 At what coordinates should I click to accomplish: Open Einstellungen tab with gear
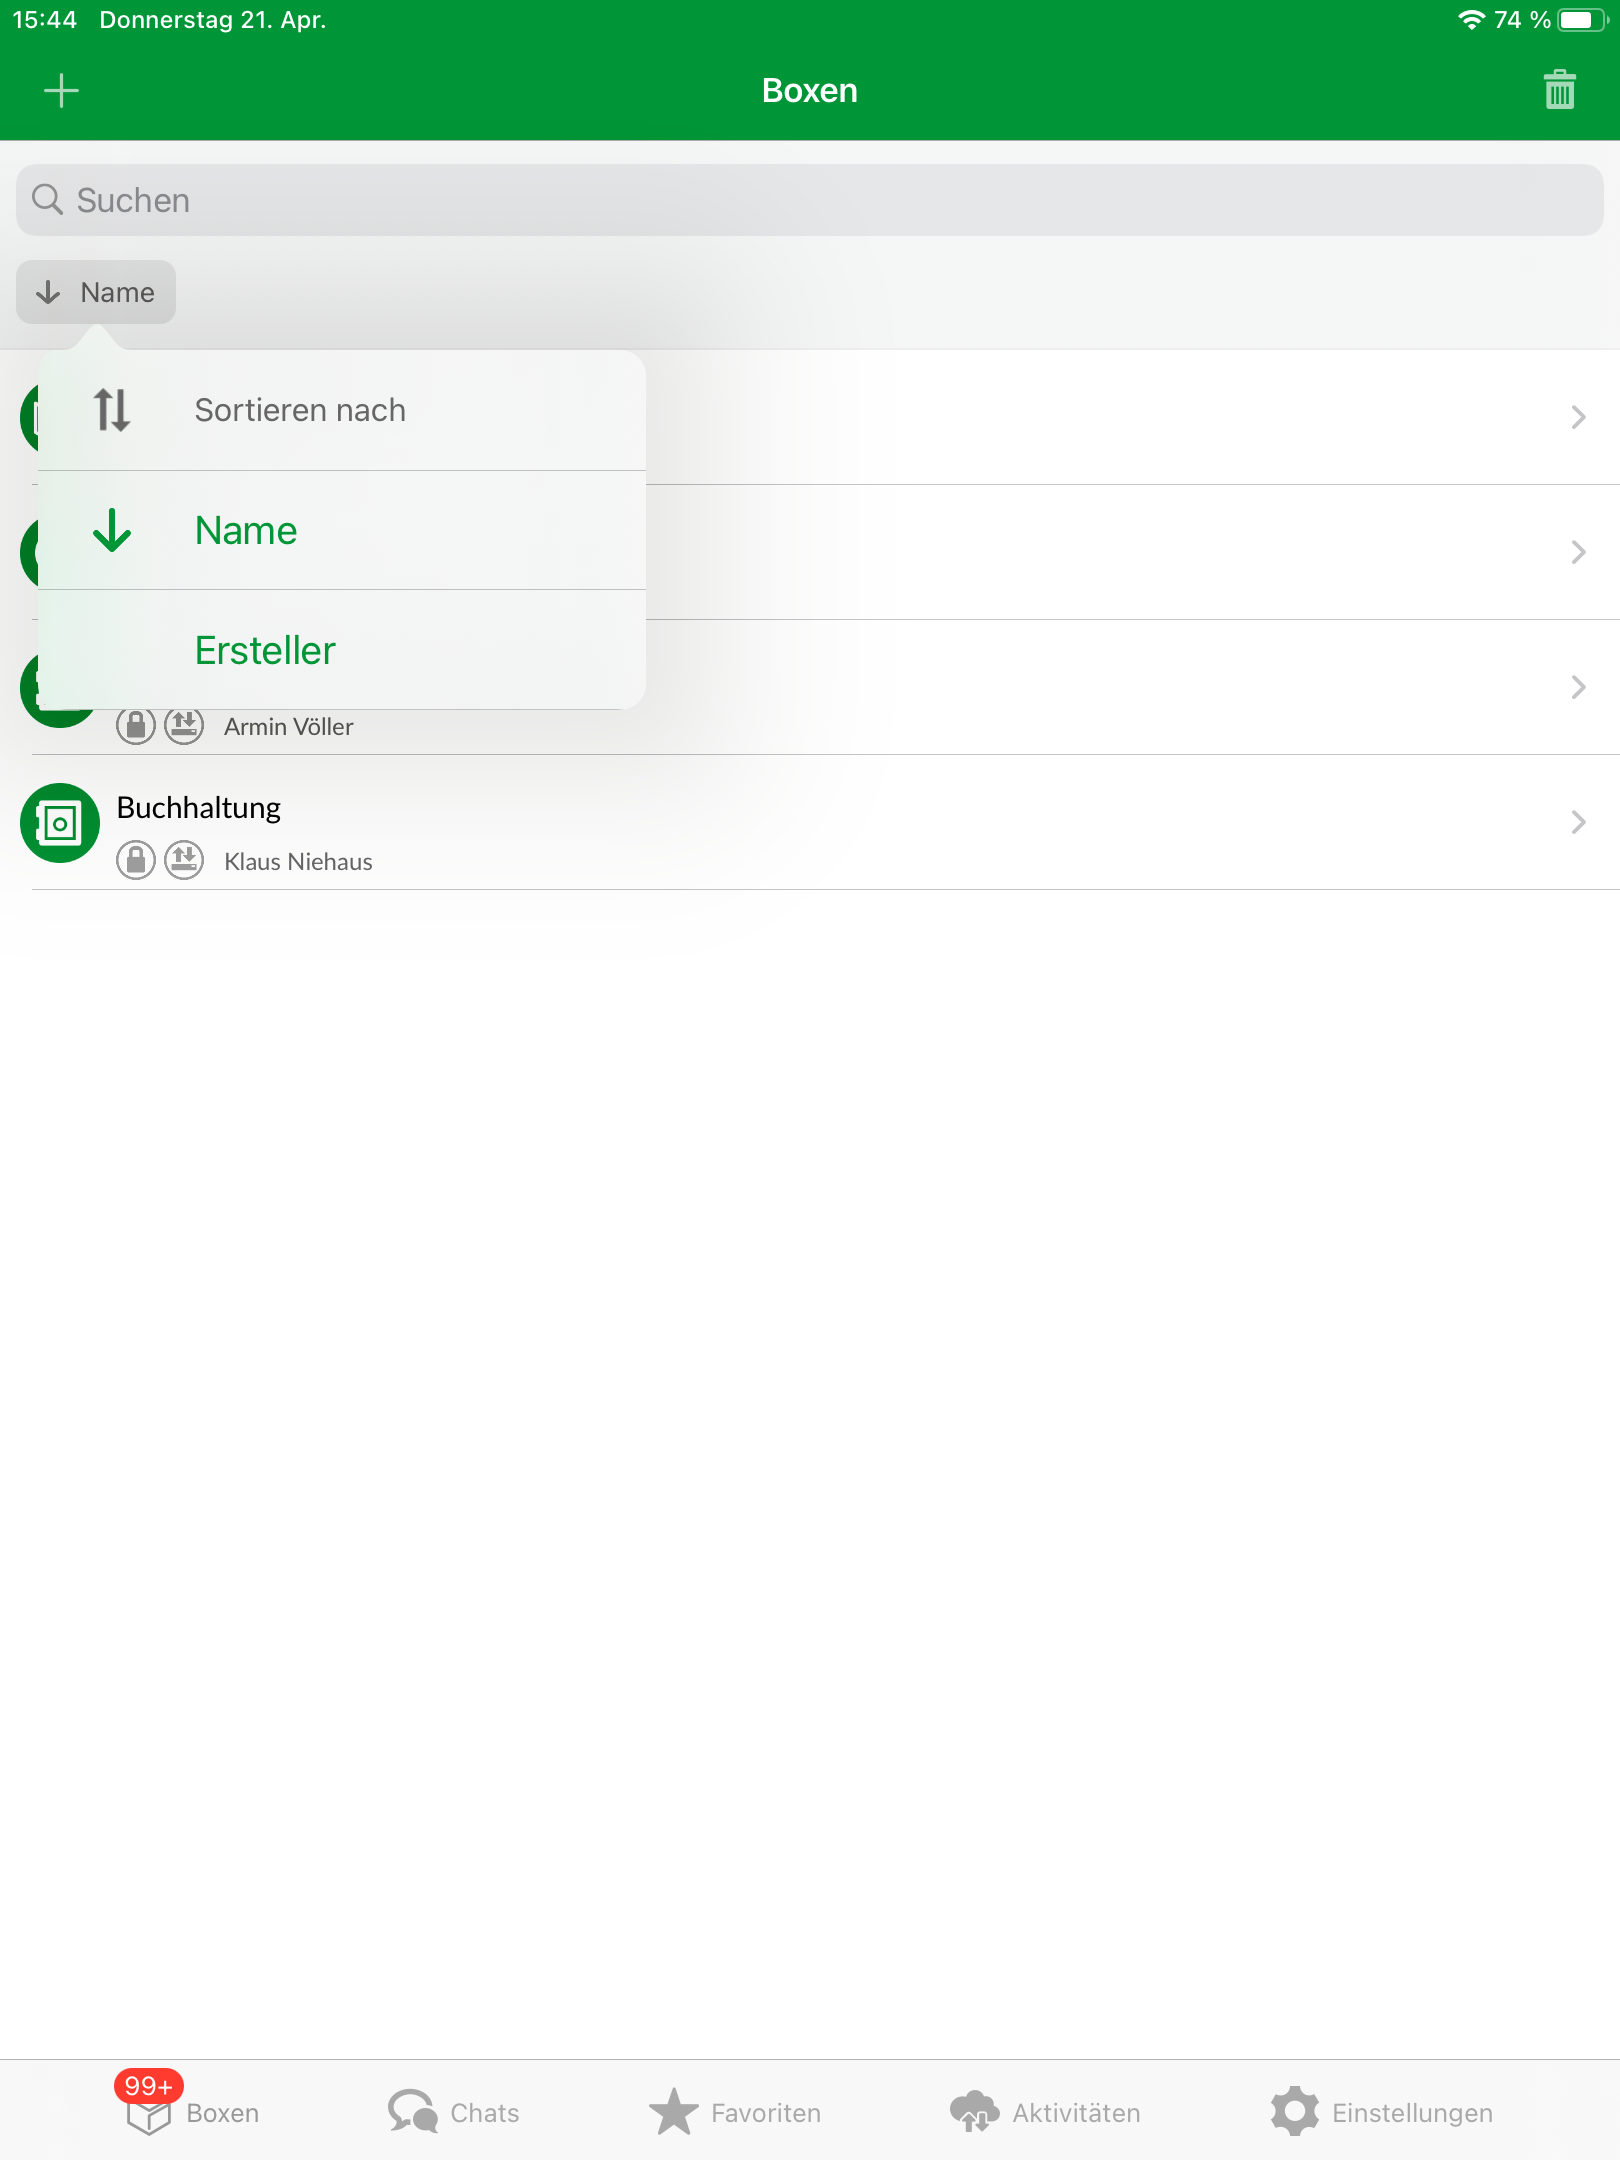pos(1382,2111)
